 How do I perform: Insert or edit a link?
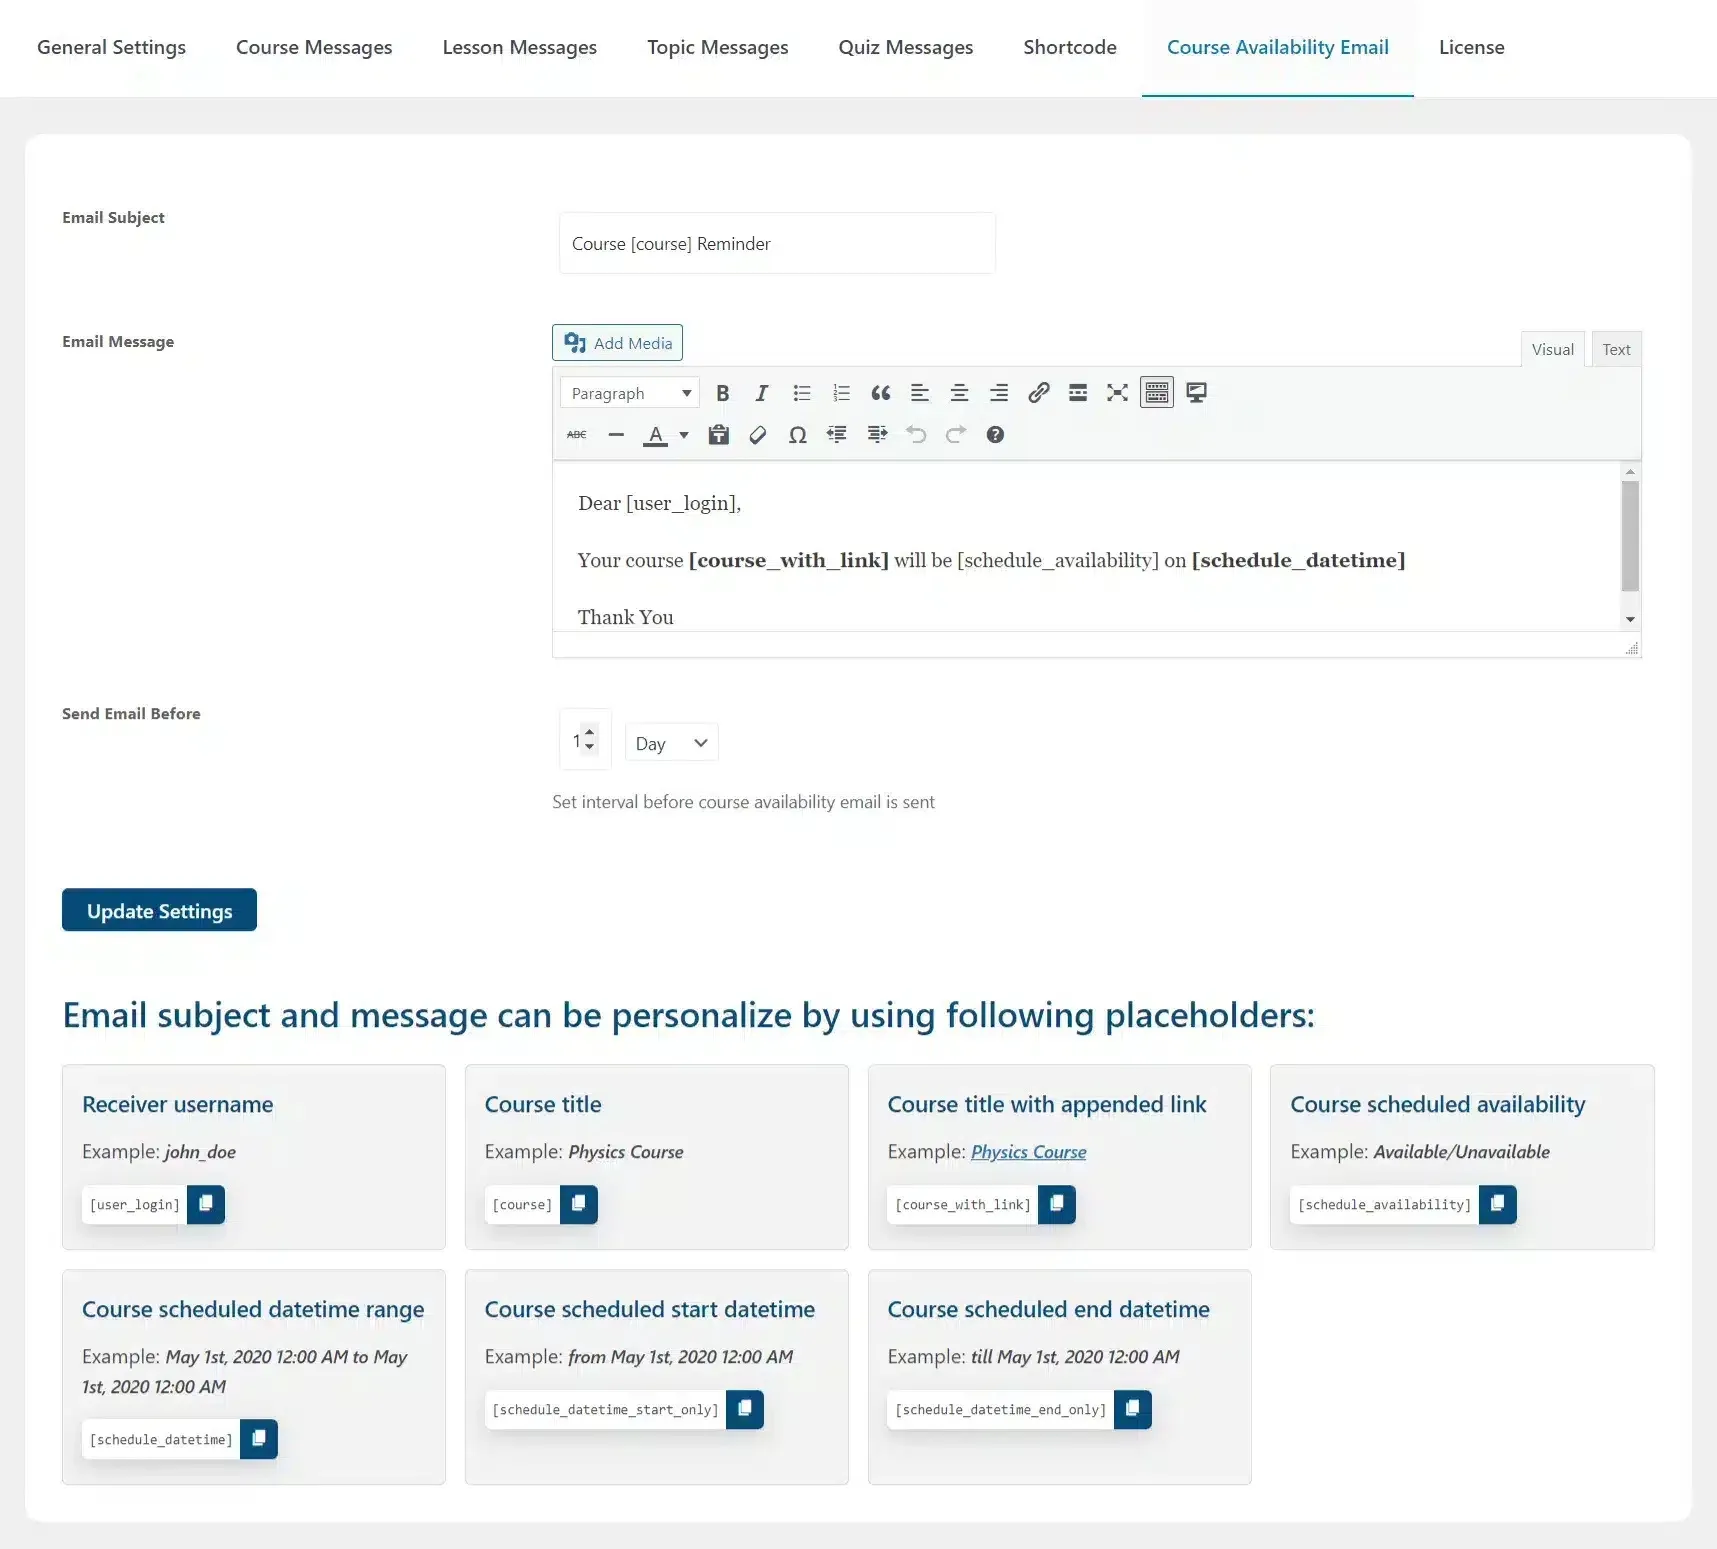coord(1038,392)
